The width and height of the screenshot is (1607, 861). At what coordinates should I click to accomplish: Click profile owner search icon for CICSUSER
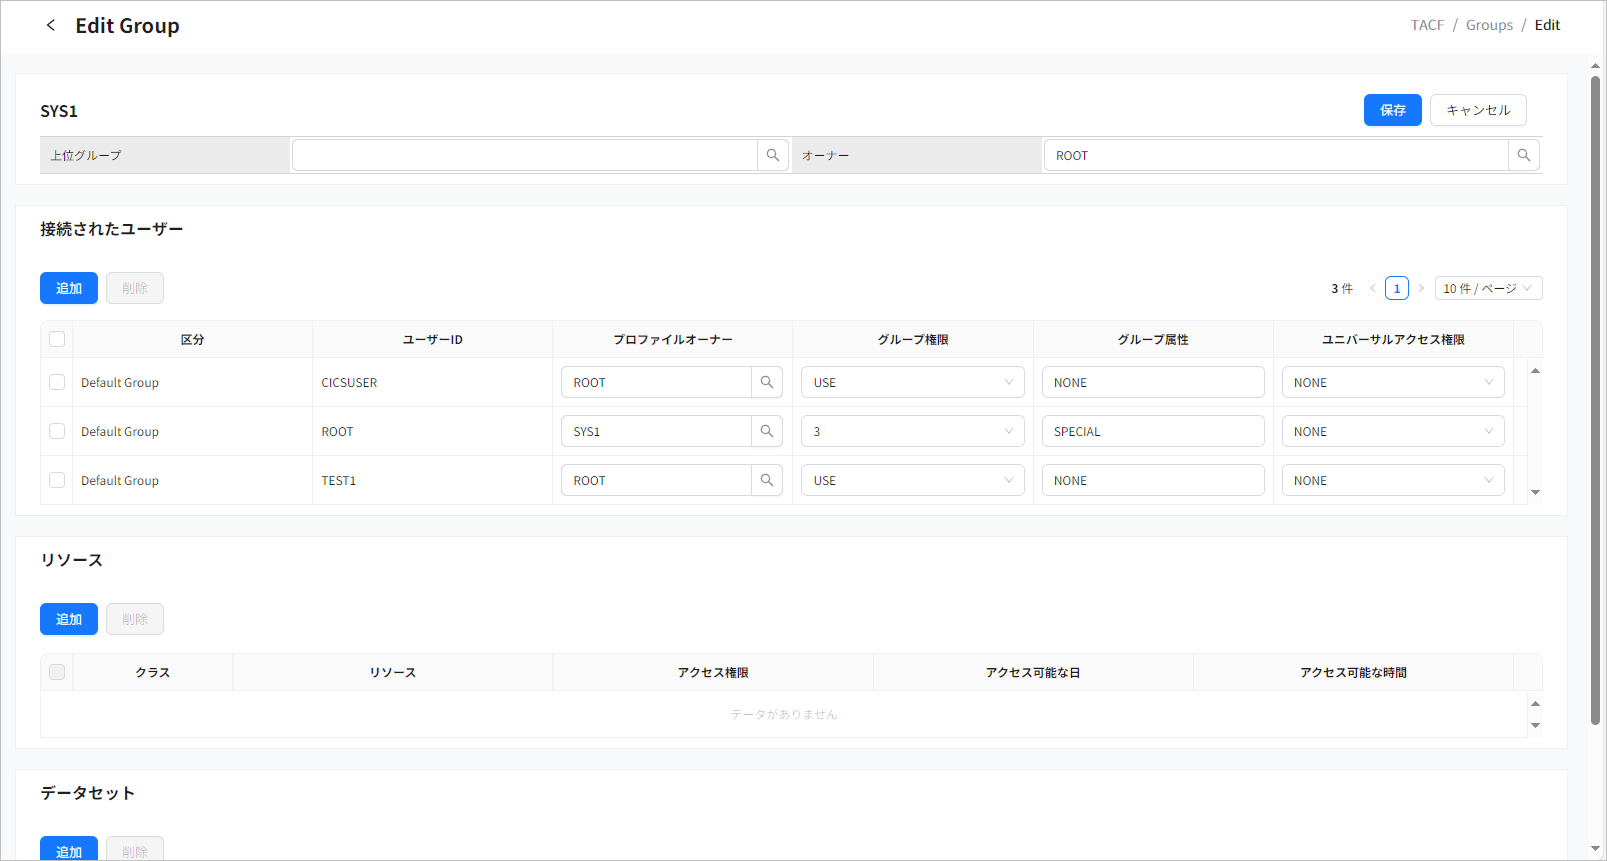click(766, 382)
